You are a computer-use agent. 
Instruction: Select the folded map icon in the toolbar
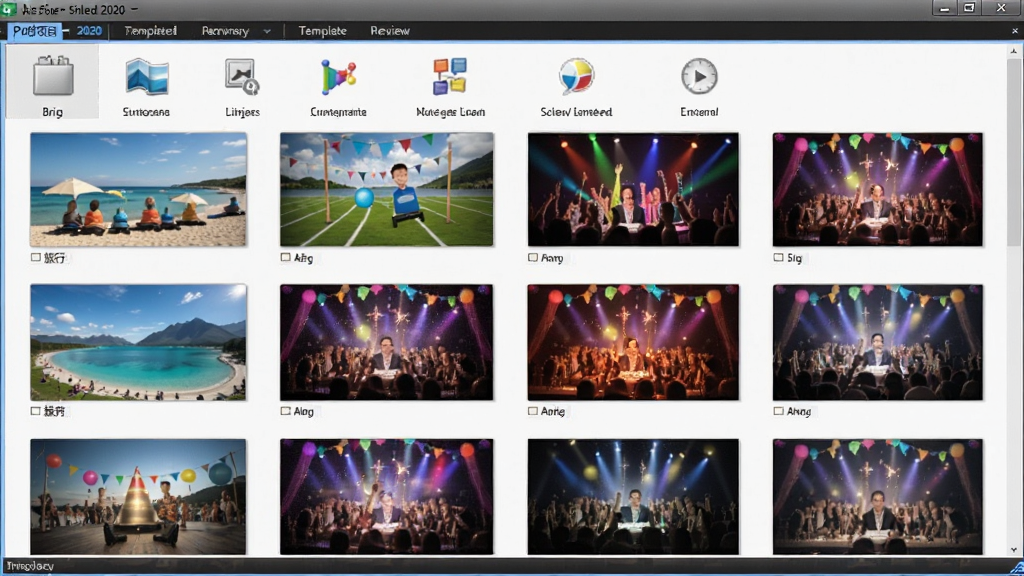coord(147,76)
